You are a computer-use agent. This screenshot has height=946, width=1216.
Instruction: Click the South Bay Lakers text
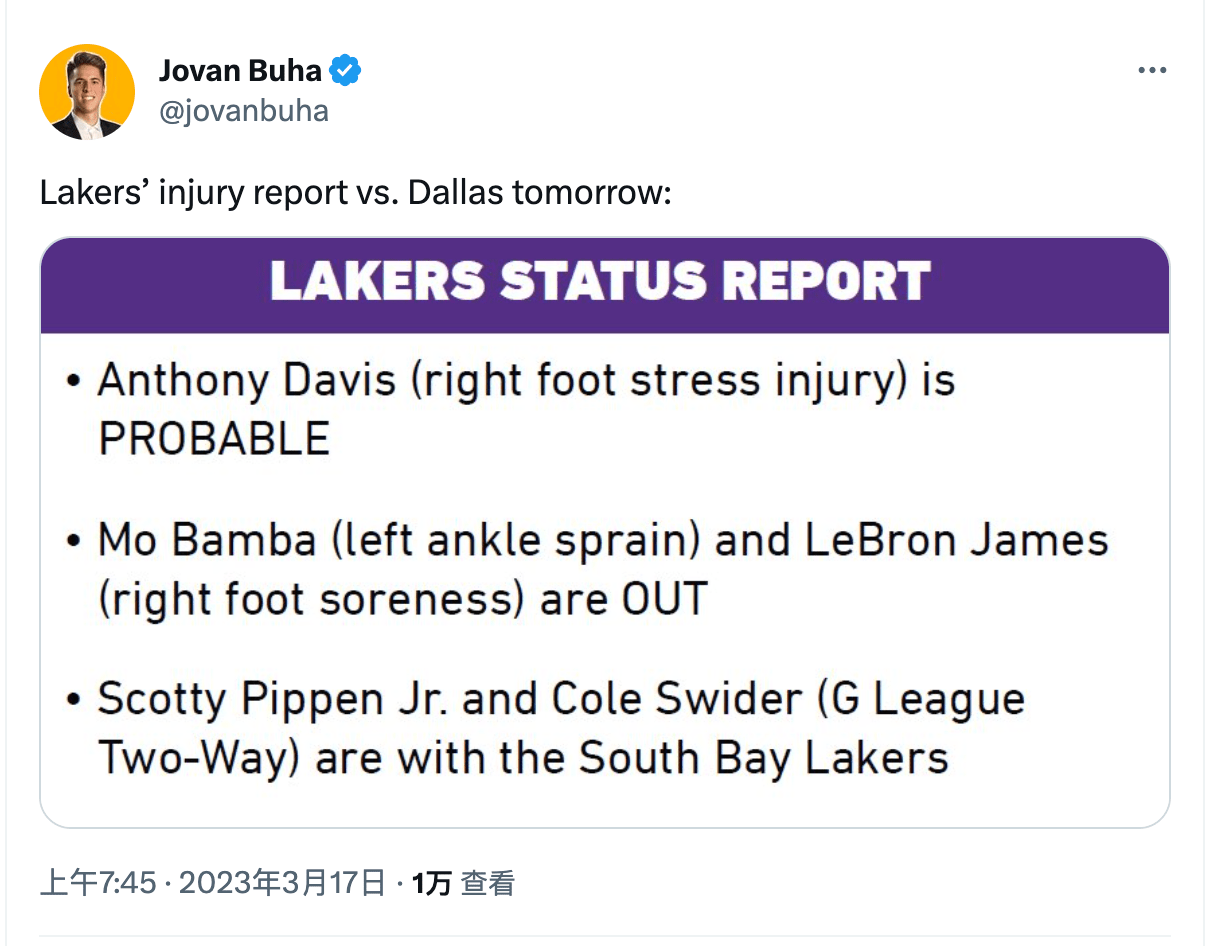pos(763,759)
